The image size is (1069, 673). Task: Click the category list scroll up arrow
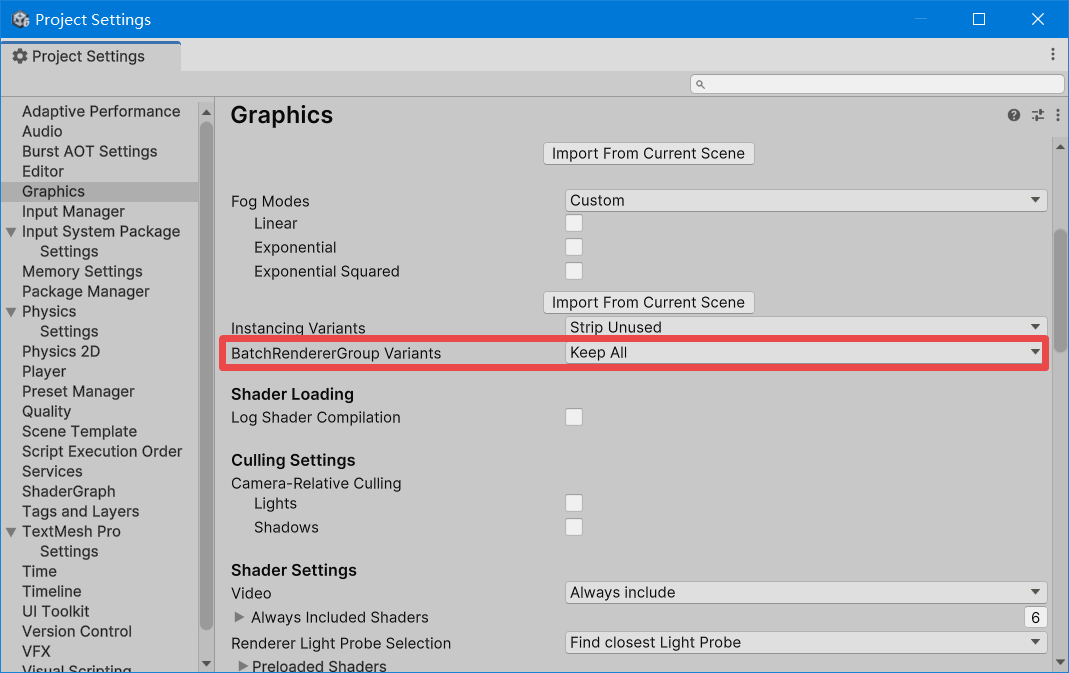tap(206, 112)
